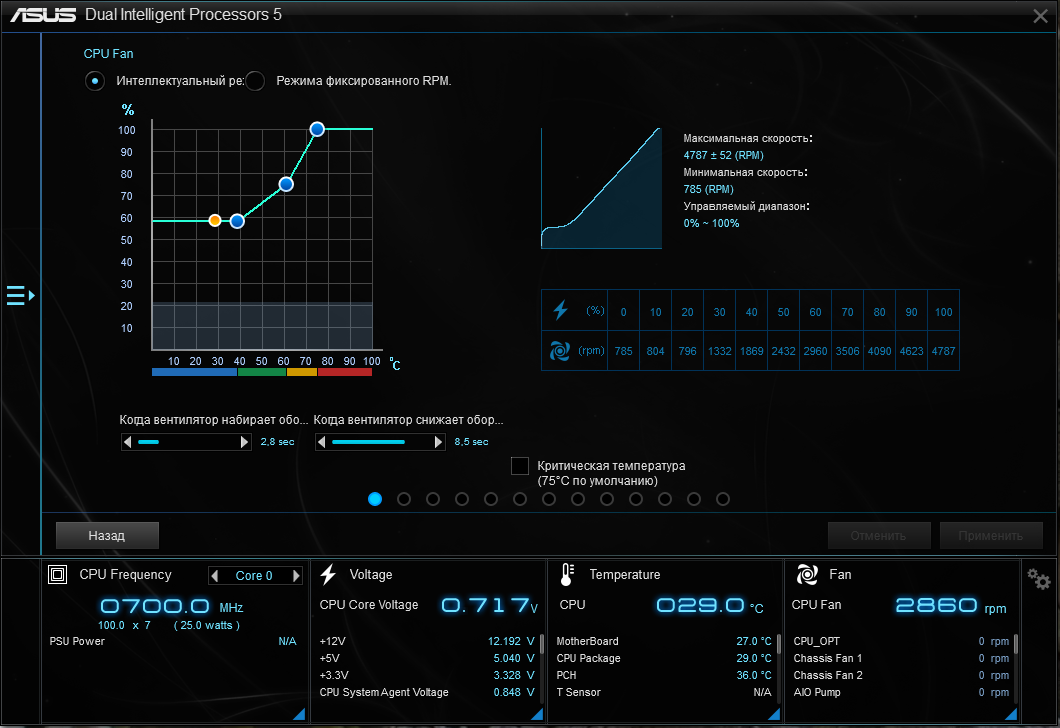Click the PCH temperature row
The image size is (1060, 728).
coord(664,675)
